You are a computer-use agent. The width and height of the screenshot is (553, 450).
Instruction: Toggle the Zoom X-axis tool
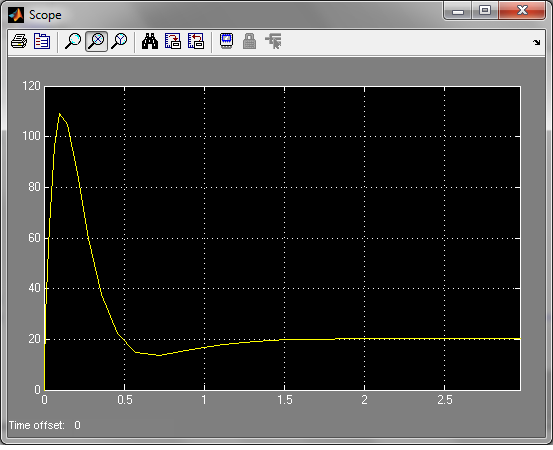point(96,41)
